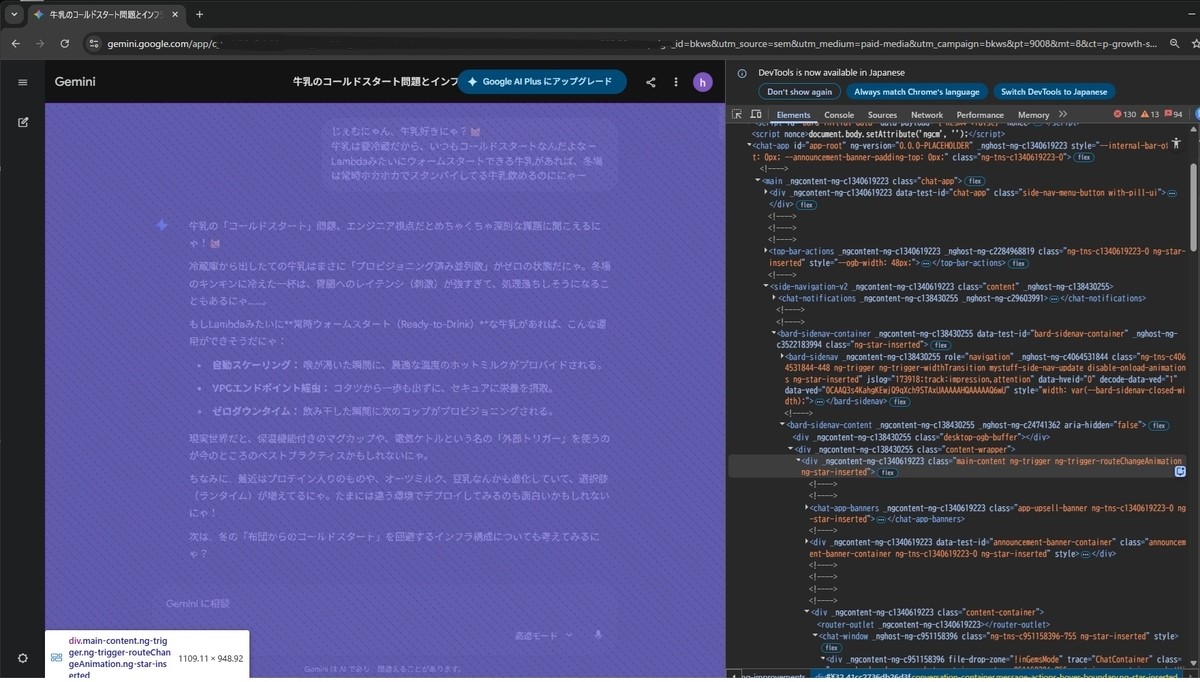Image resolution: width=1200 pixels, height=682 pixels.
Task: Collapse the chat-window node
Action: point(813,635)
